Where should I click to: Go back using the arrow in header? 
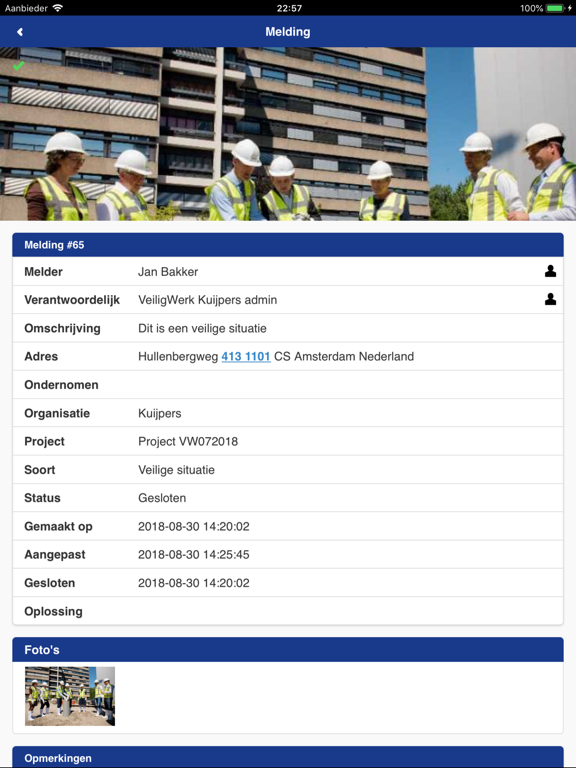[20, 32]
